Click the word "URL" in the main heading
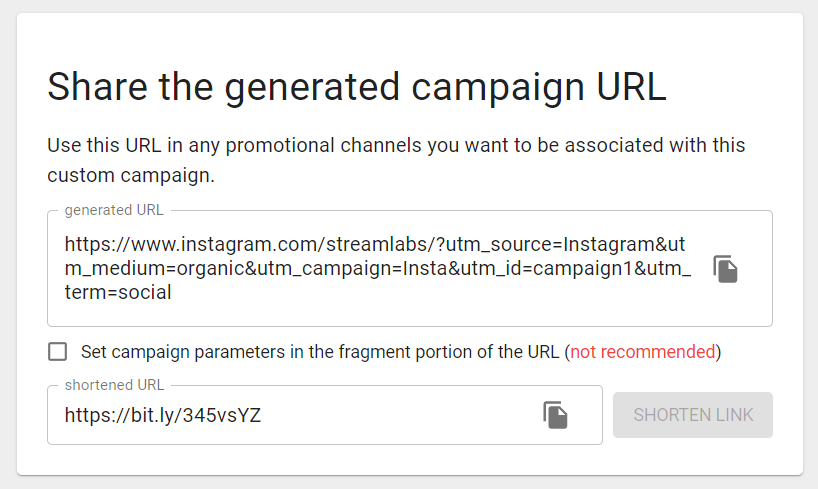The height and width of the screenshot is (489, 818). click(631, 87)
